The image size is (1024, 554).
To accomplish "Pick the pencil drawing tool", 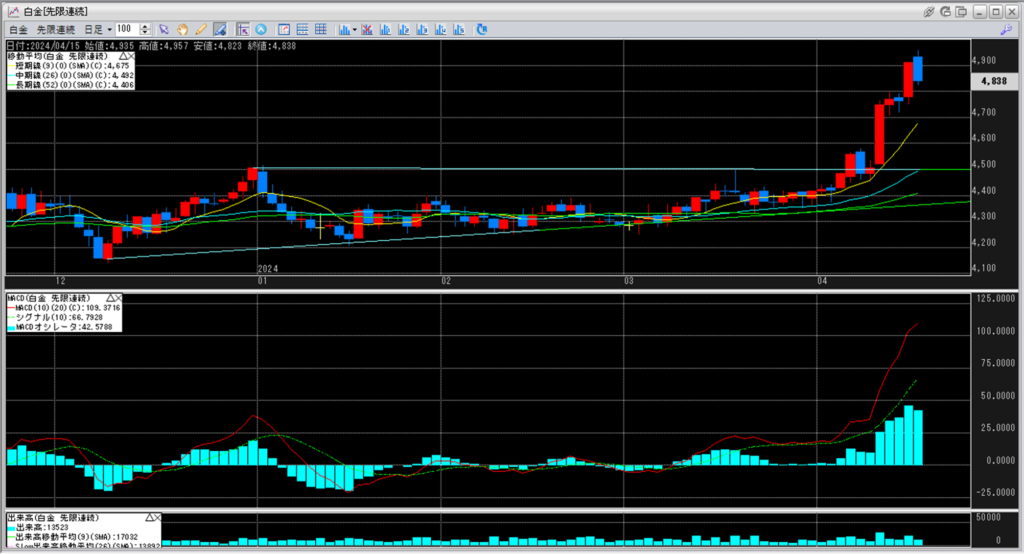I will coord(201,30).
